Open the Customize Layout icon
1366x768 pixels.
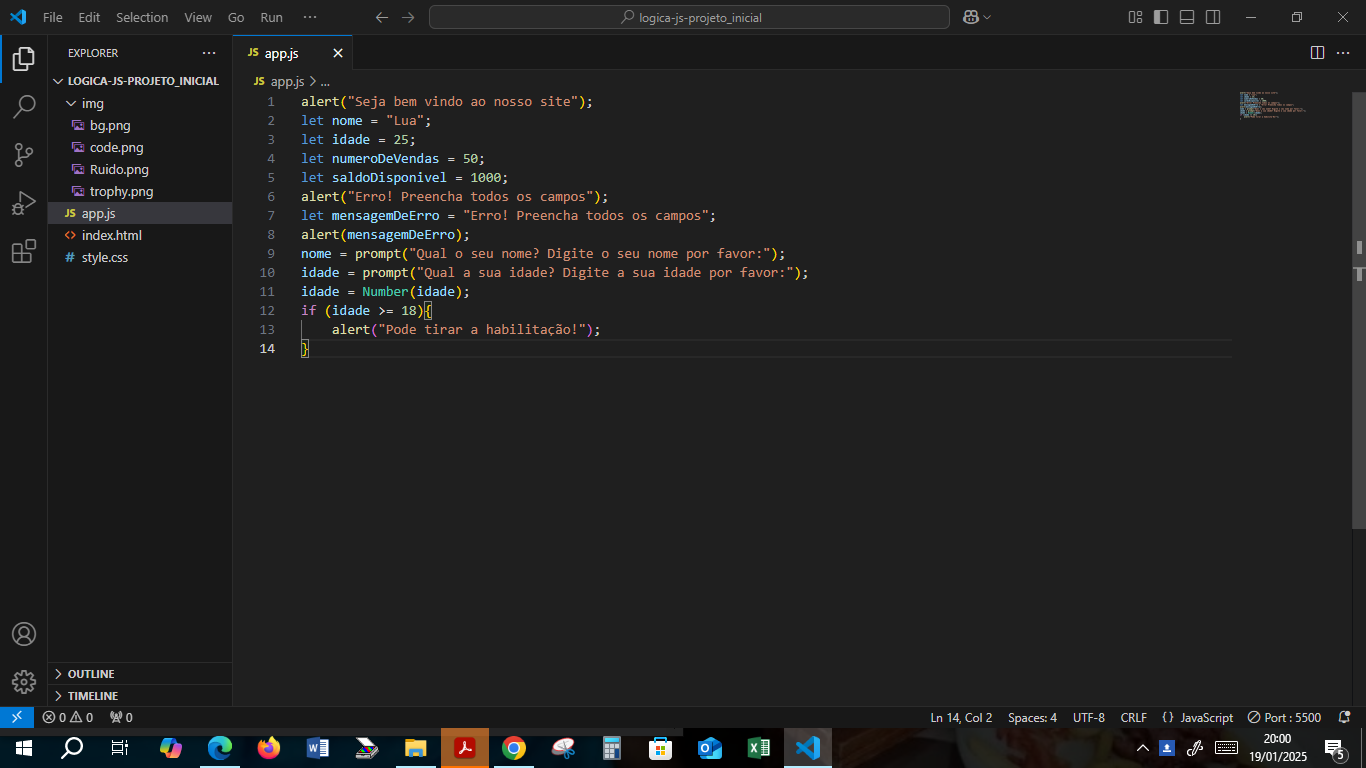click(1135, 17)
